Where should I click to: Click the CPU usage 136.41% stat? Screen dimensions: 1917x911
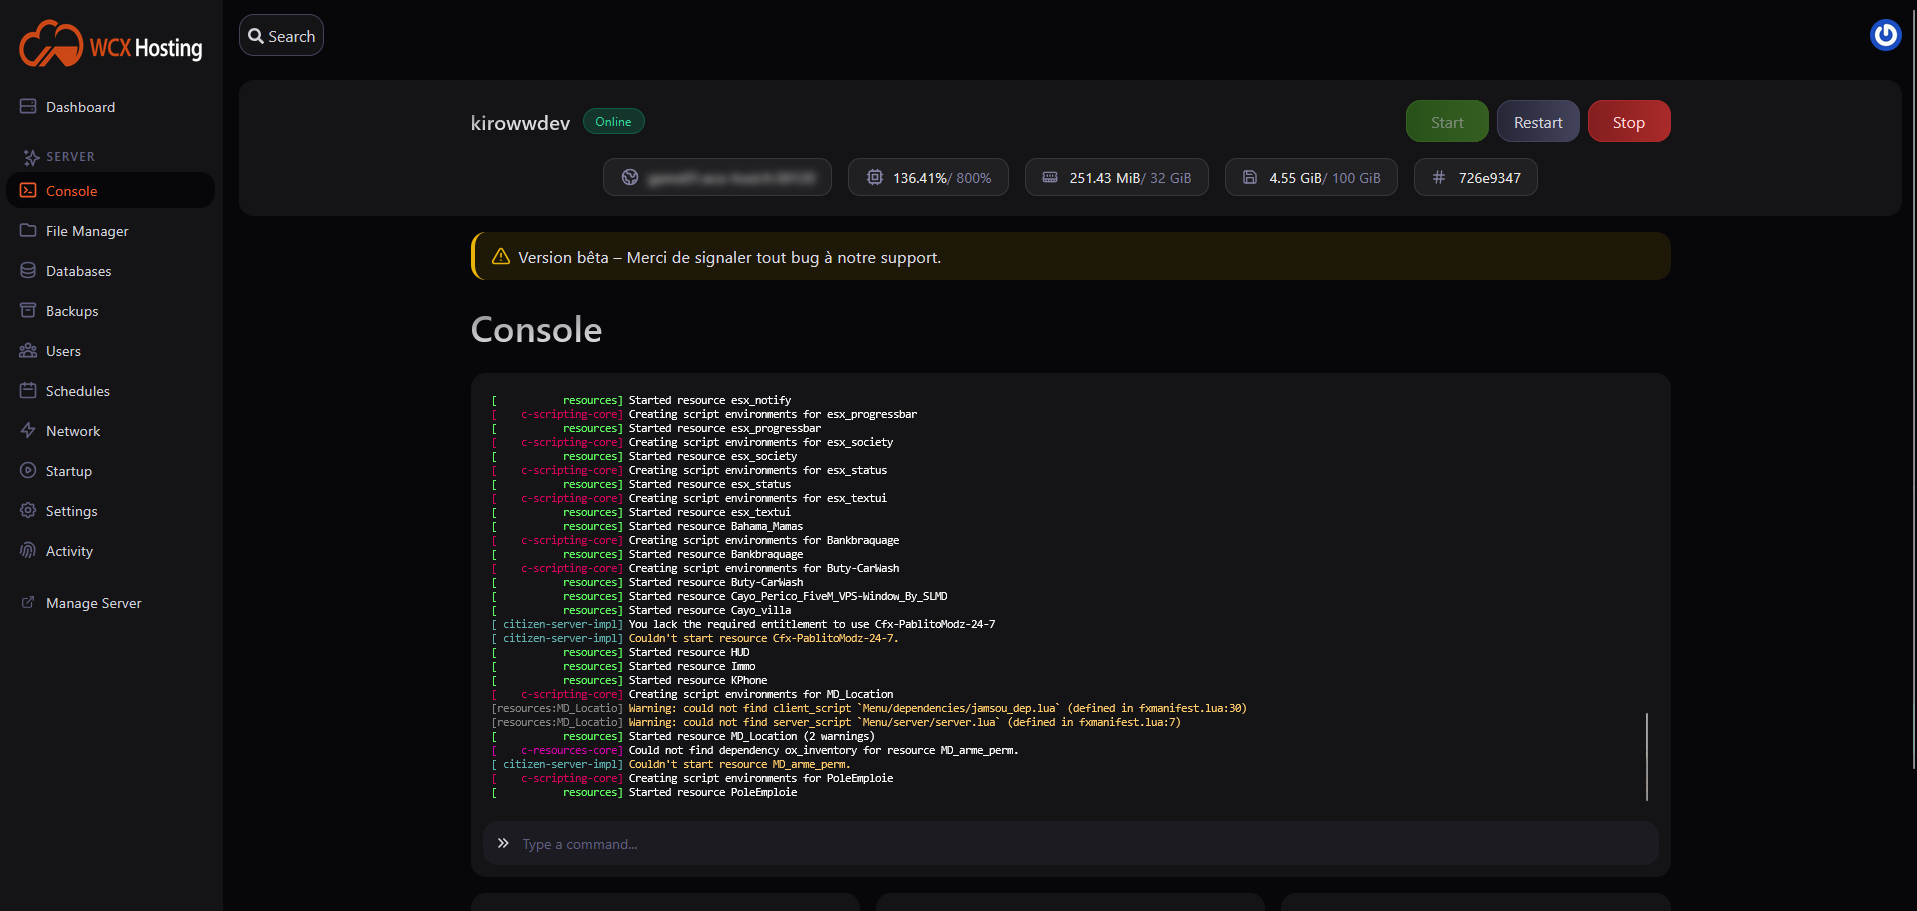tap(928, 178)
